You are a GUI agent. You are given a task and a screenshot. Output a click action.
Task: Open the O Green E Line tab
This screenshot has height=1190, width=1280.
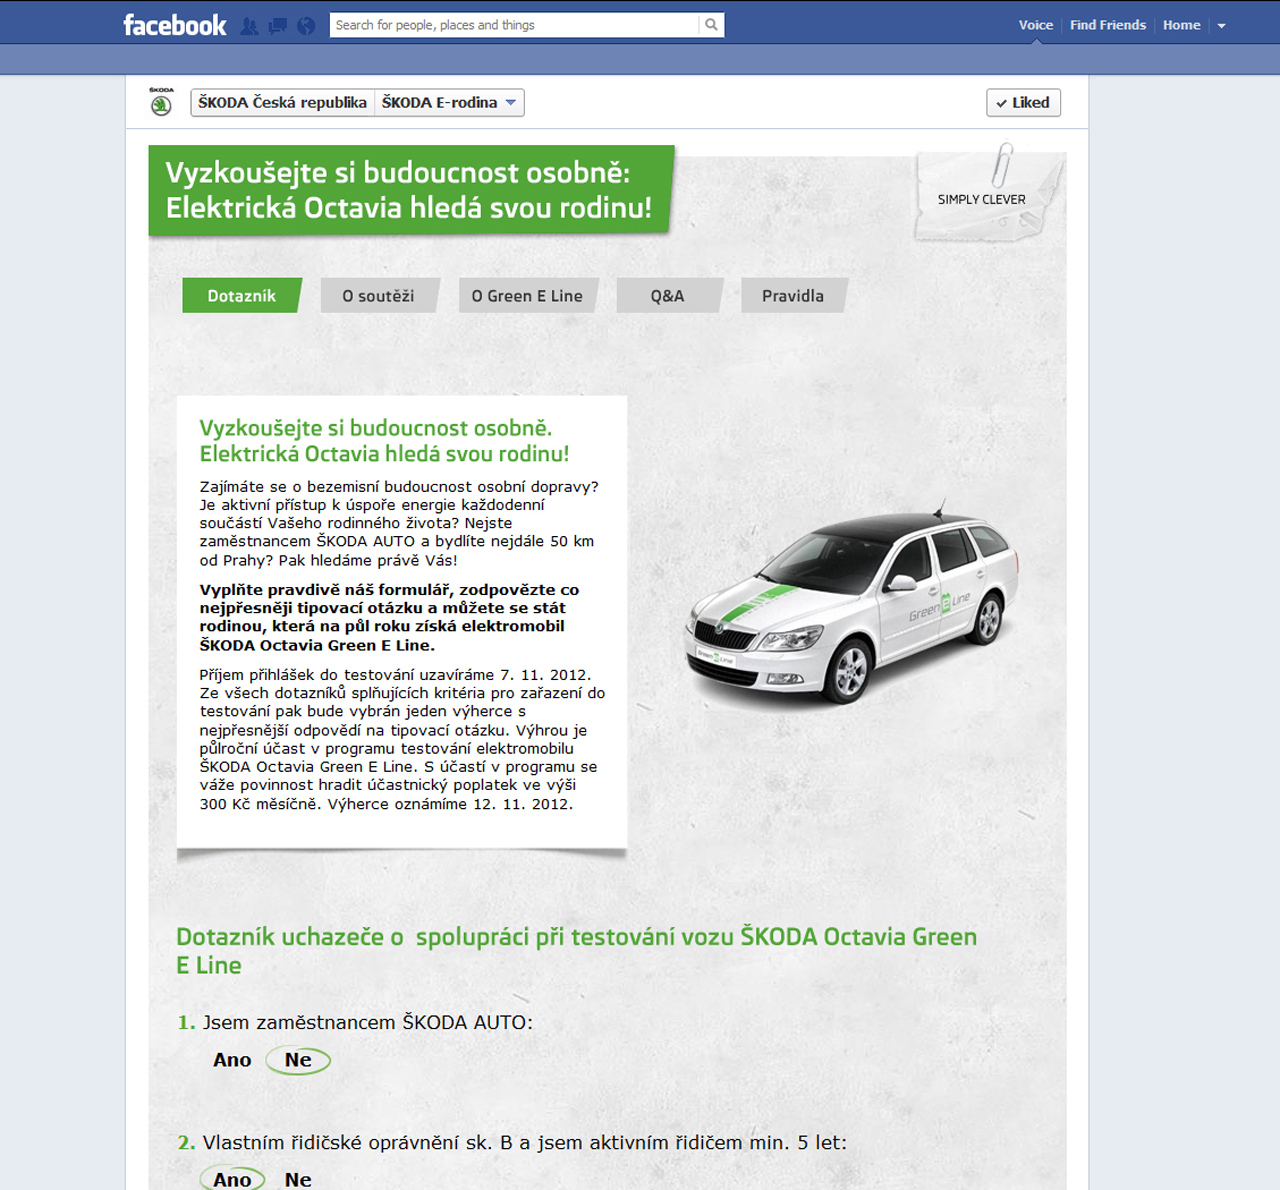pyautogui.click(x=527, y=295)
